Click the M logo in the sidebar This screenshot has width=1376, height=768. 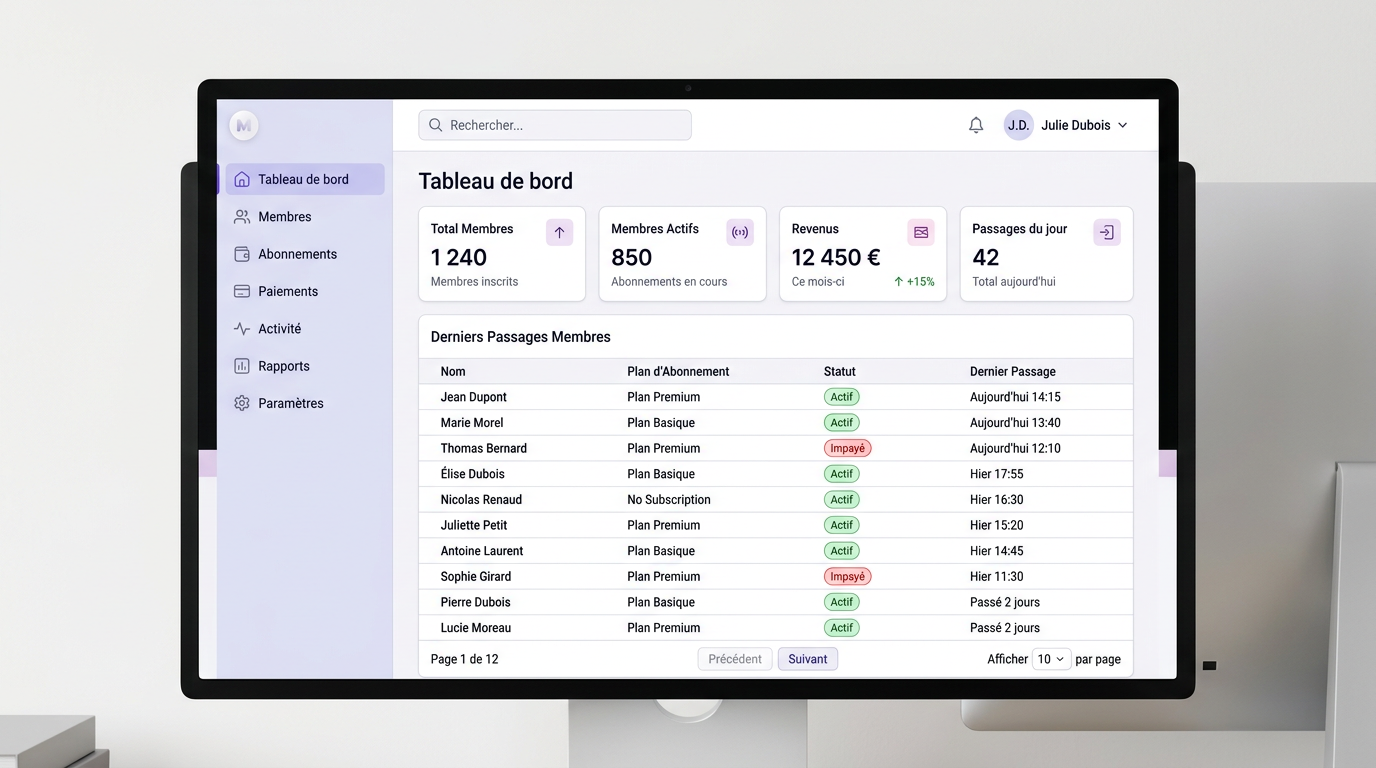pyautogui.click(x=243, y=125)
